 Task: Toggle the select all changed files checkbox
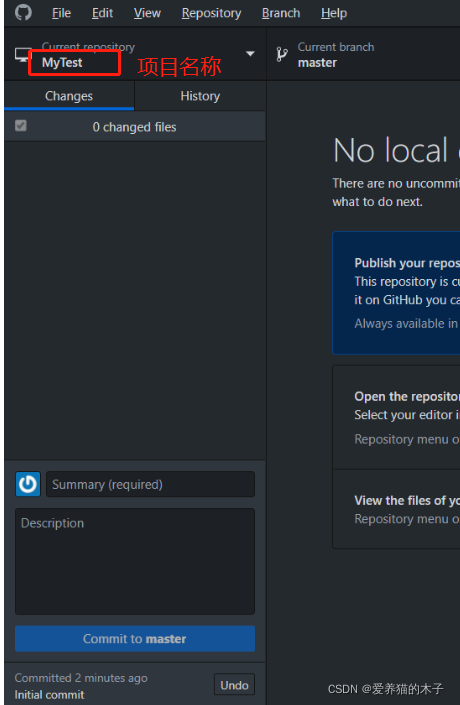click(21, 125)
